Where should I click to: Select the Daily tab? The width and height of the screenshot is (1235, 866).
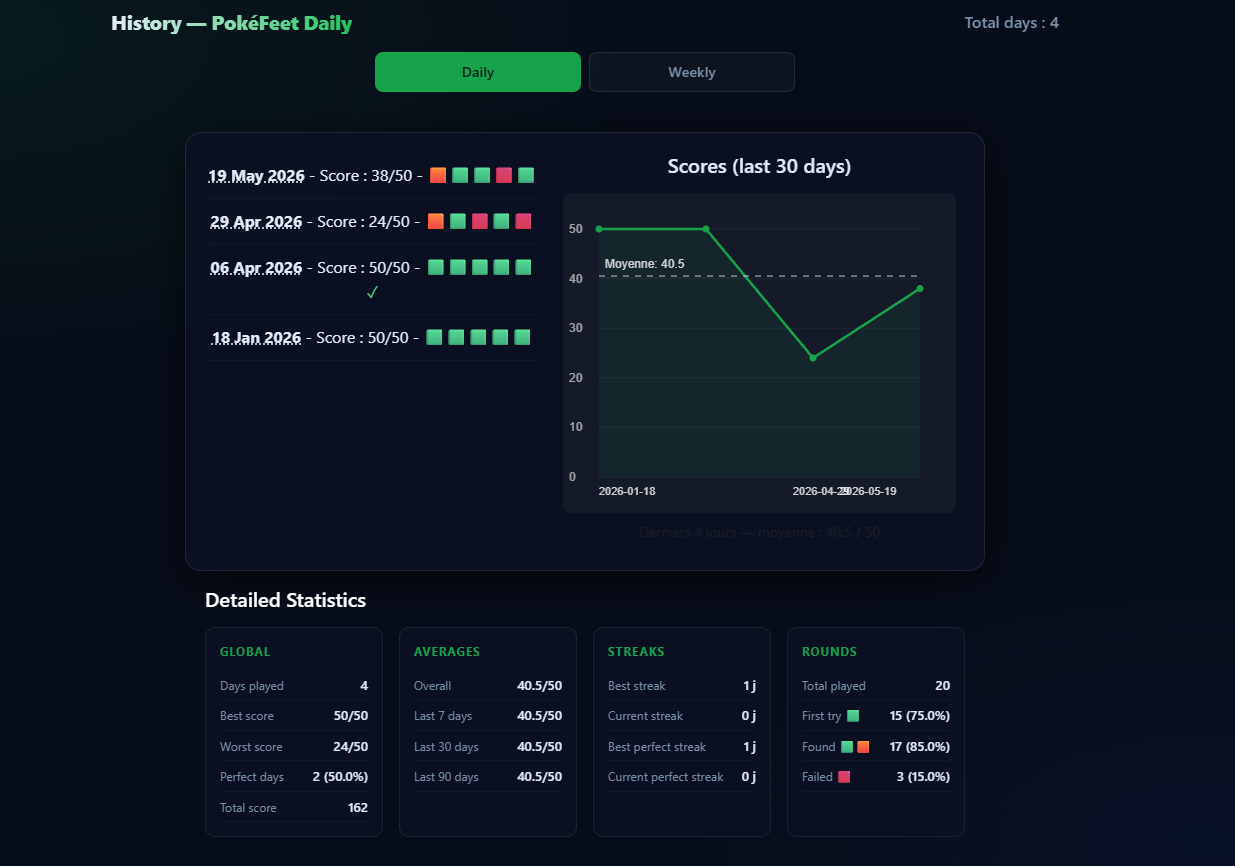click(x=478, y=72)
